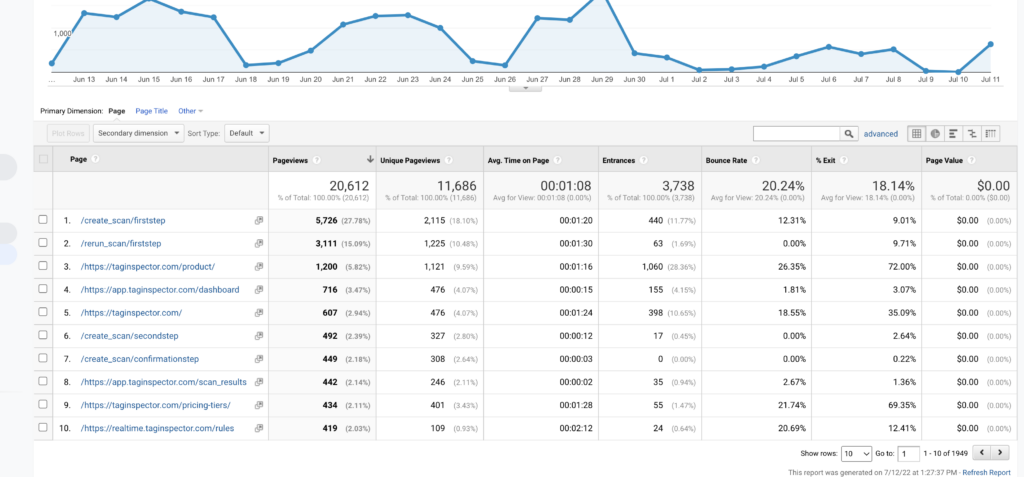Screen dimensions: 1024x477
Task: Select the Performance bar view icon
Action: pos(953,133)
